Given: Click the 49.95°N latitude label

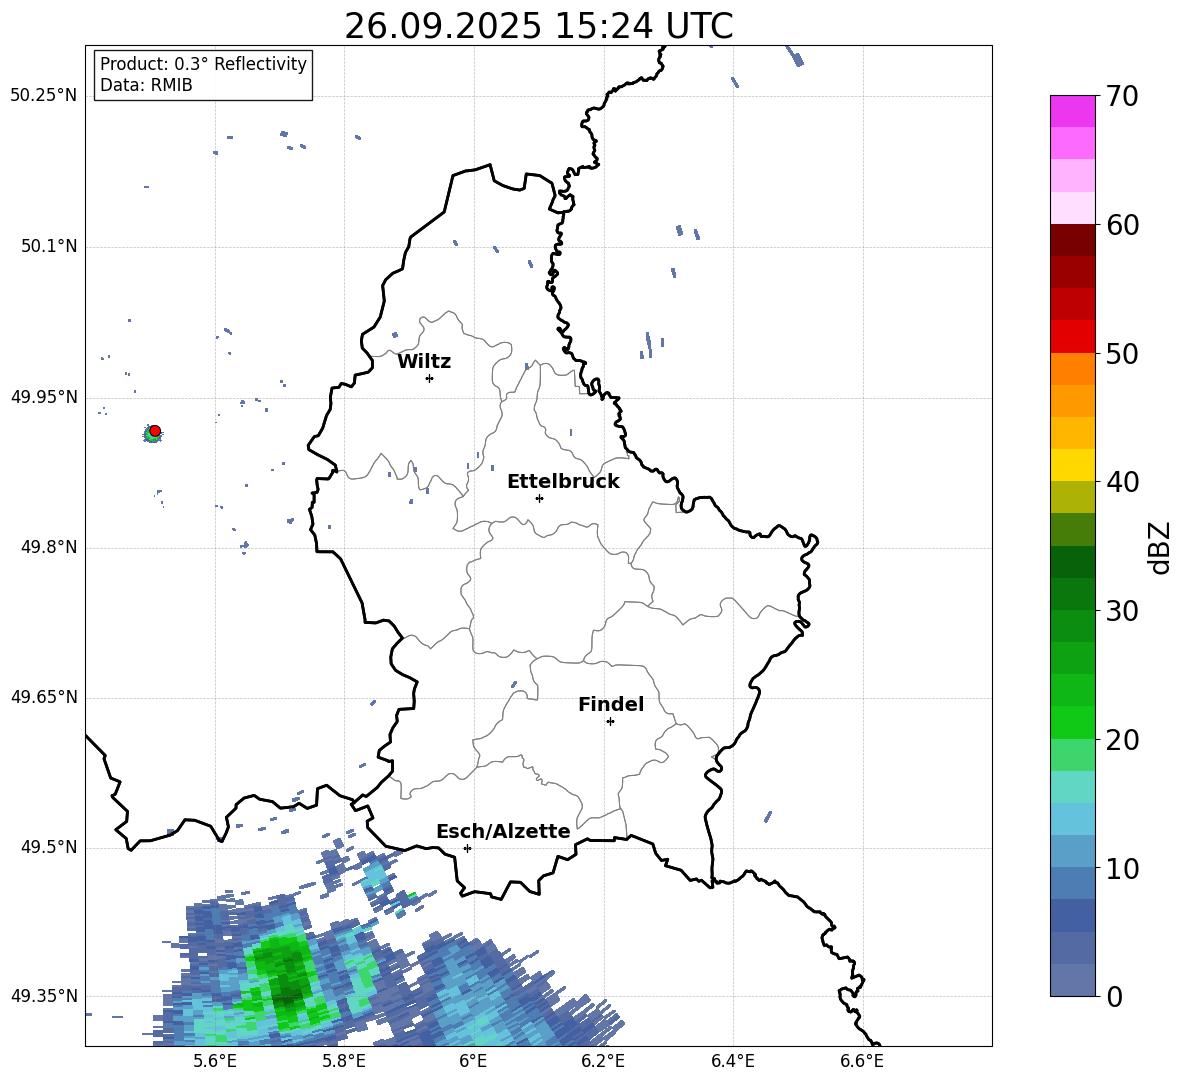Looking at the screenshot, I should coord(44,397).
